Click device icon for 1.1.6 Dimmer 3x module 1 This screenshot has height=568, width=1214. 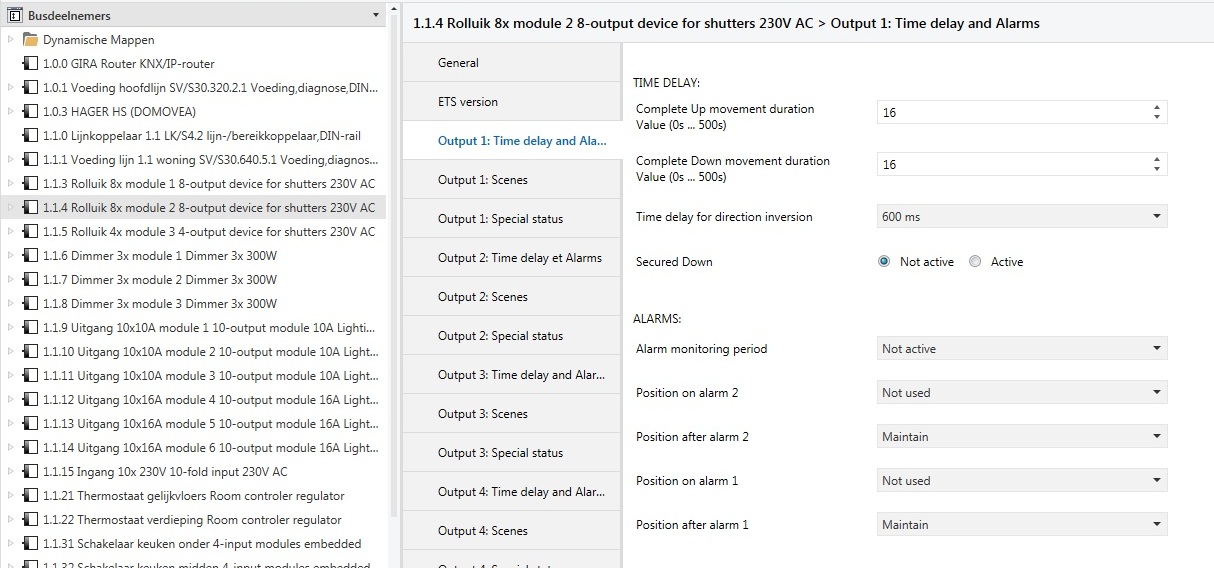tap(31, 256)
